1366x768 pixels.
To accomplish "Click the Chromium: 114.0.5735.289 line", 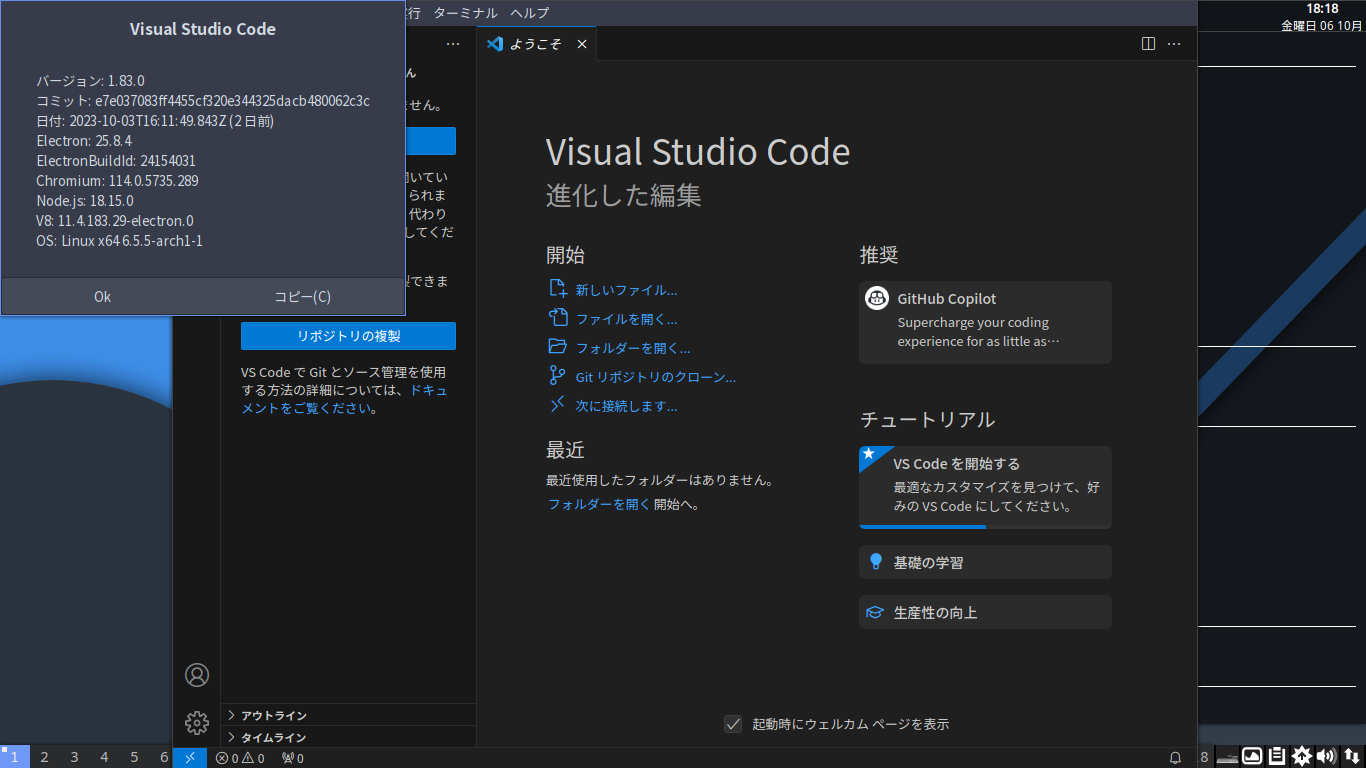I will pos(117,181).
